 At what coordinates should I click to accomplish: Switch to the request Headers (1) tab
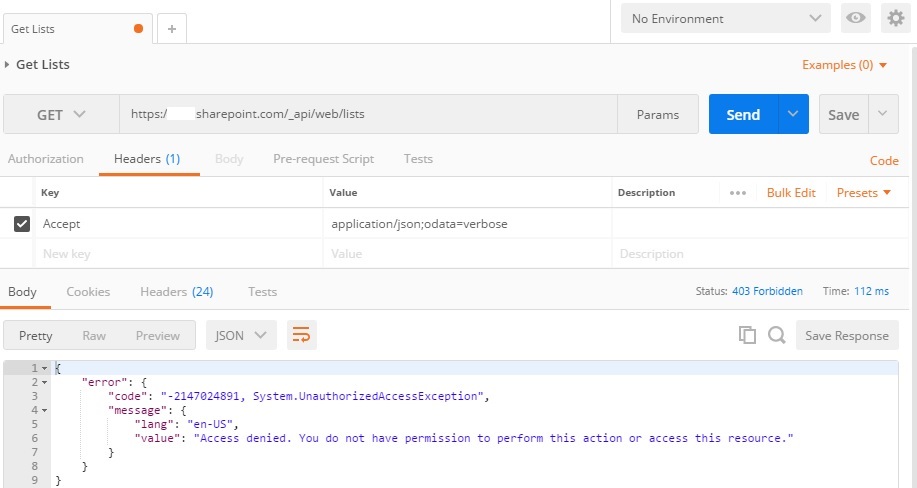147,159
